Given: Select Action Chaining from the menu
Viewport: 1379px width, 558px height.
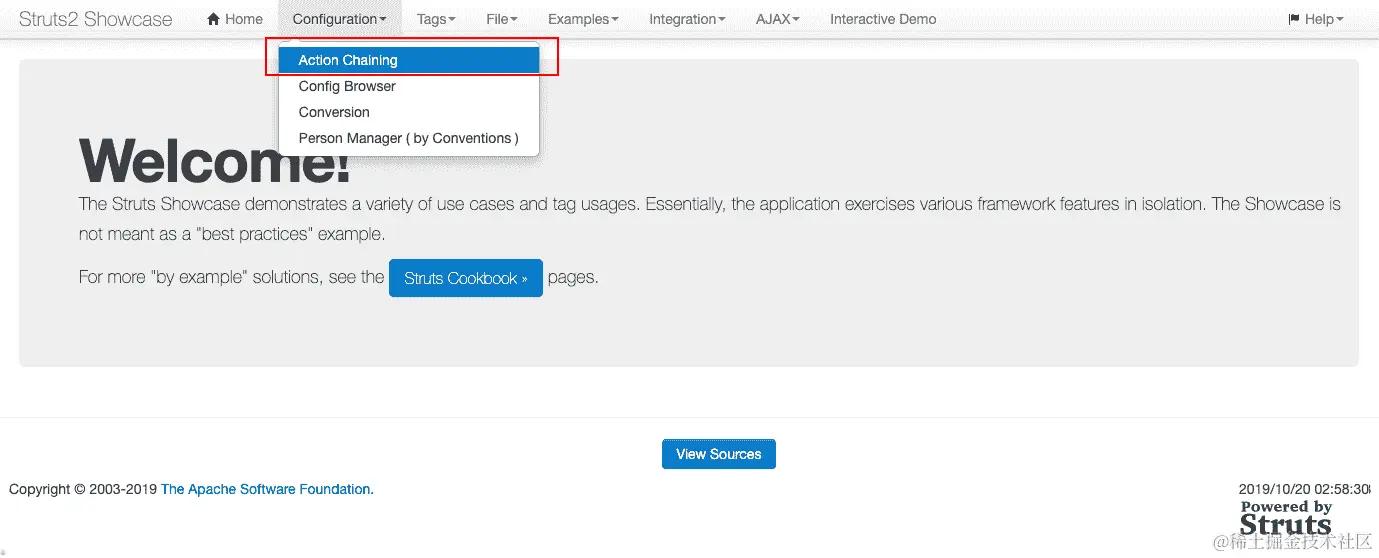Looking at the screenshot, I should click(348, 60).
